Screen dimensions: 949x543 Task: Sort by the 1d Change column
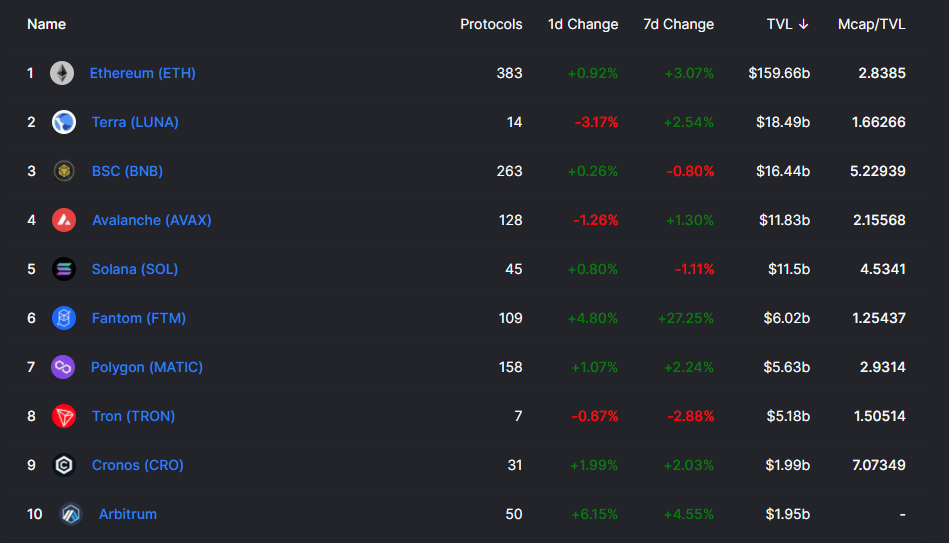pyautogui.click(x=583, y=24)
